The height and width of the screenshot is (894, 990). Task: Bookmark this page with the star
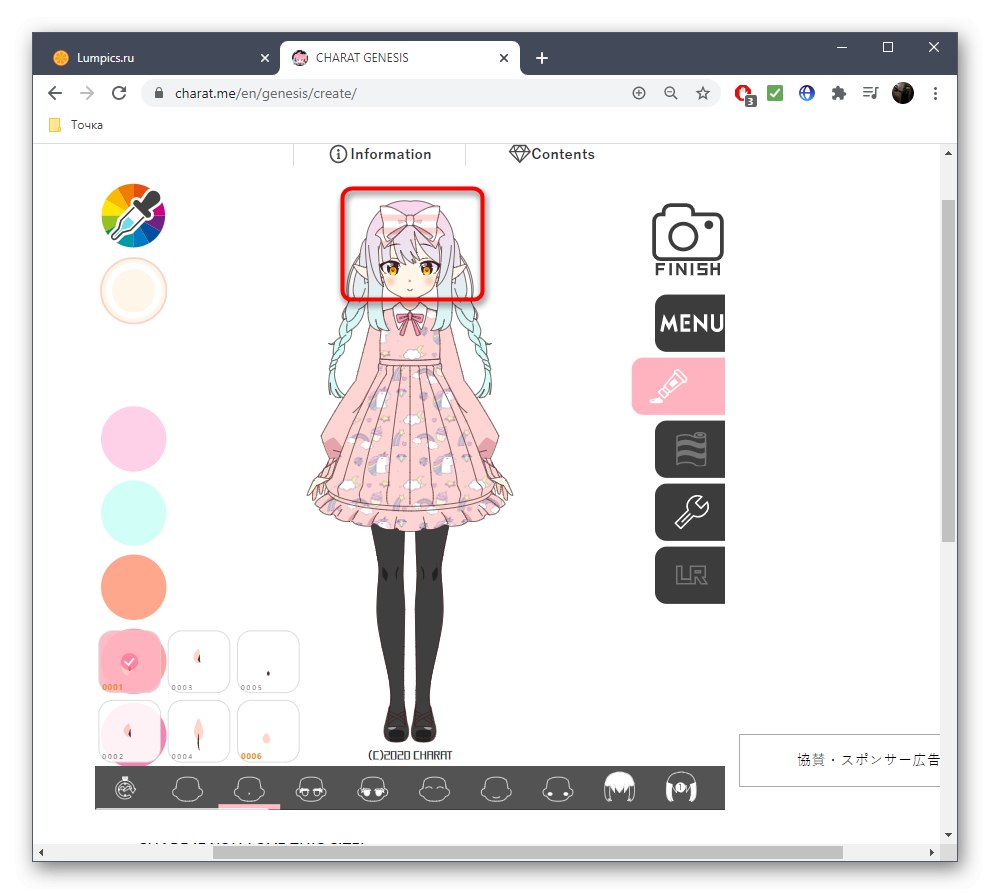(703, 93)
